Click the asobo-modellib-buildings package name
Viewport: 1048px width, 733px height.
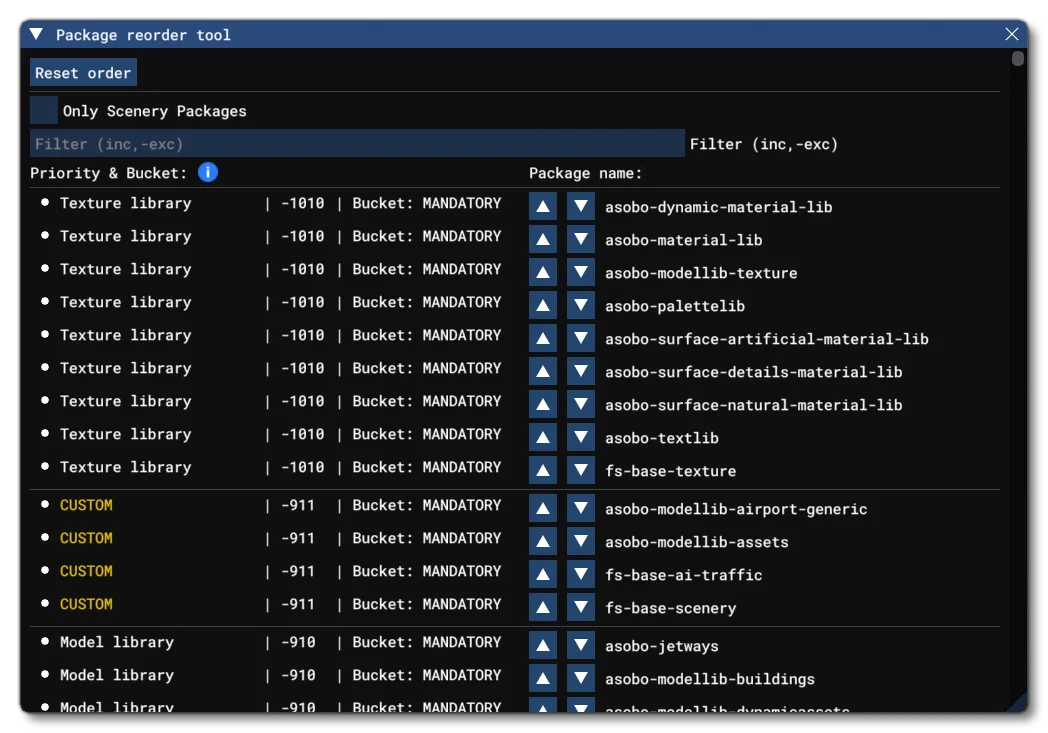point(710,679)
